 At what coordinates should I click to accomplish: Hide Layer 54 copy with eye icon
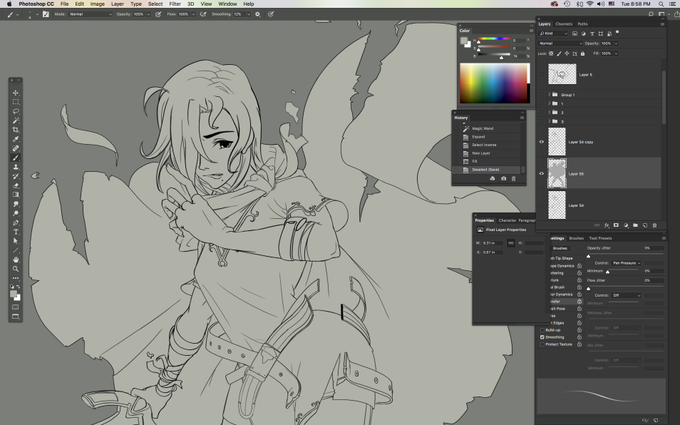click(541, 142)
